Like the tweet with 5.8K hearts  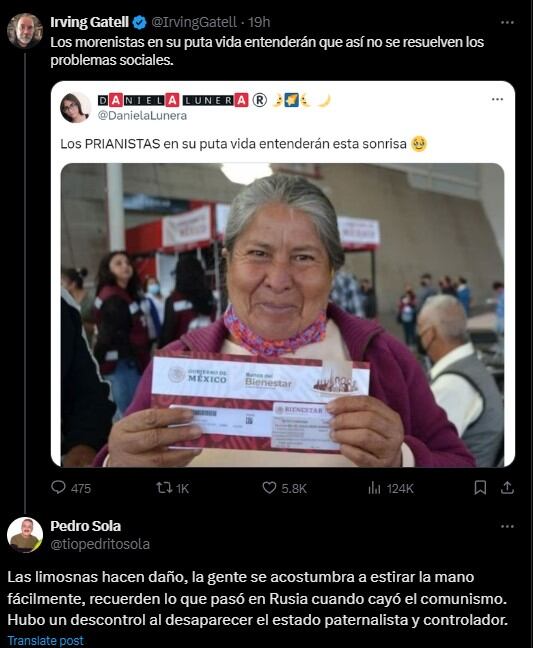[269, 488]
